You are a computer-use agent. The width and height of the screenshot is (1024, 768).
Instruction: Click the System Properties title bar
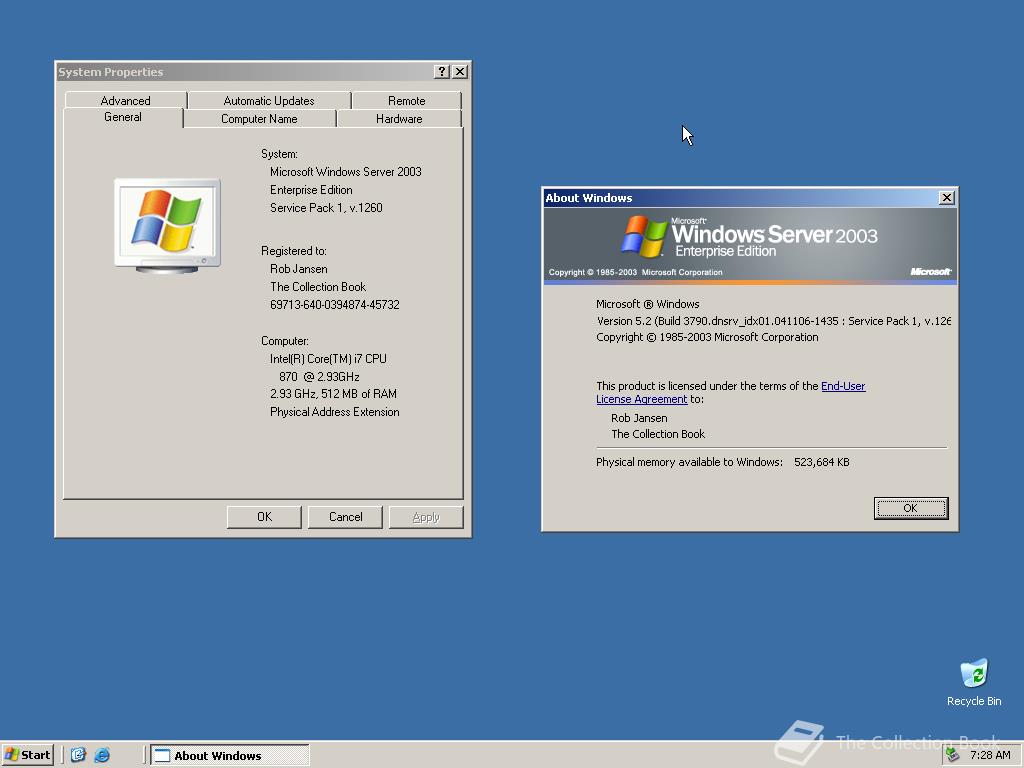click(245, 72)
